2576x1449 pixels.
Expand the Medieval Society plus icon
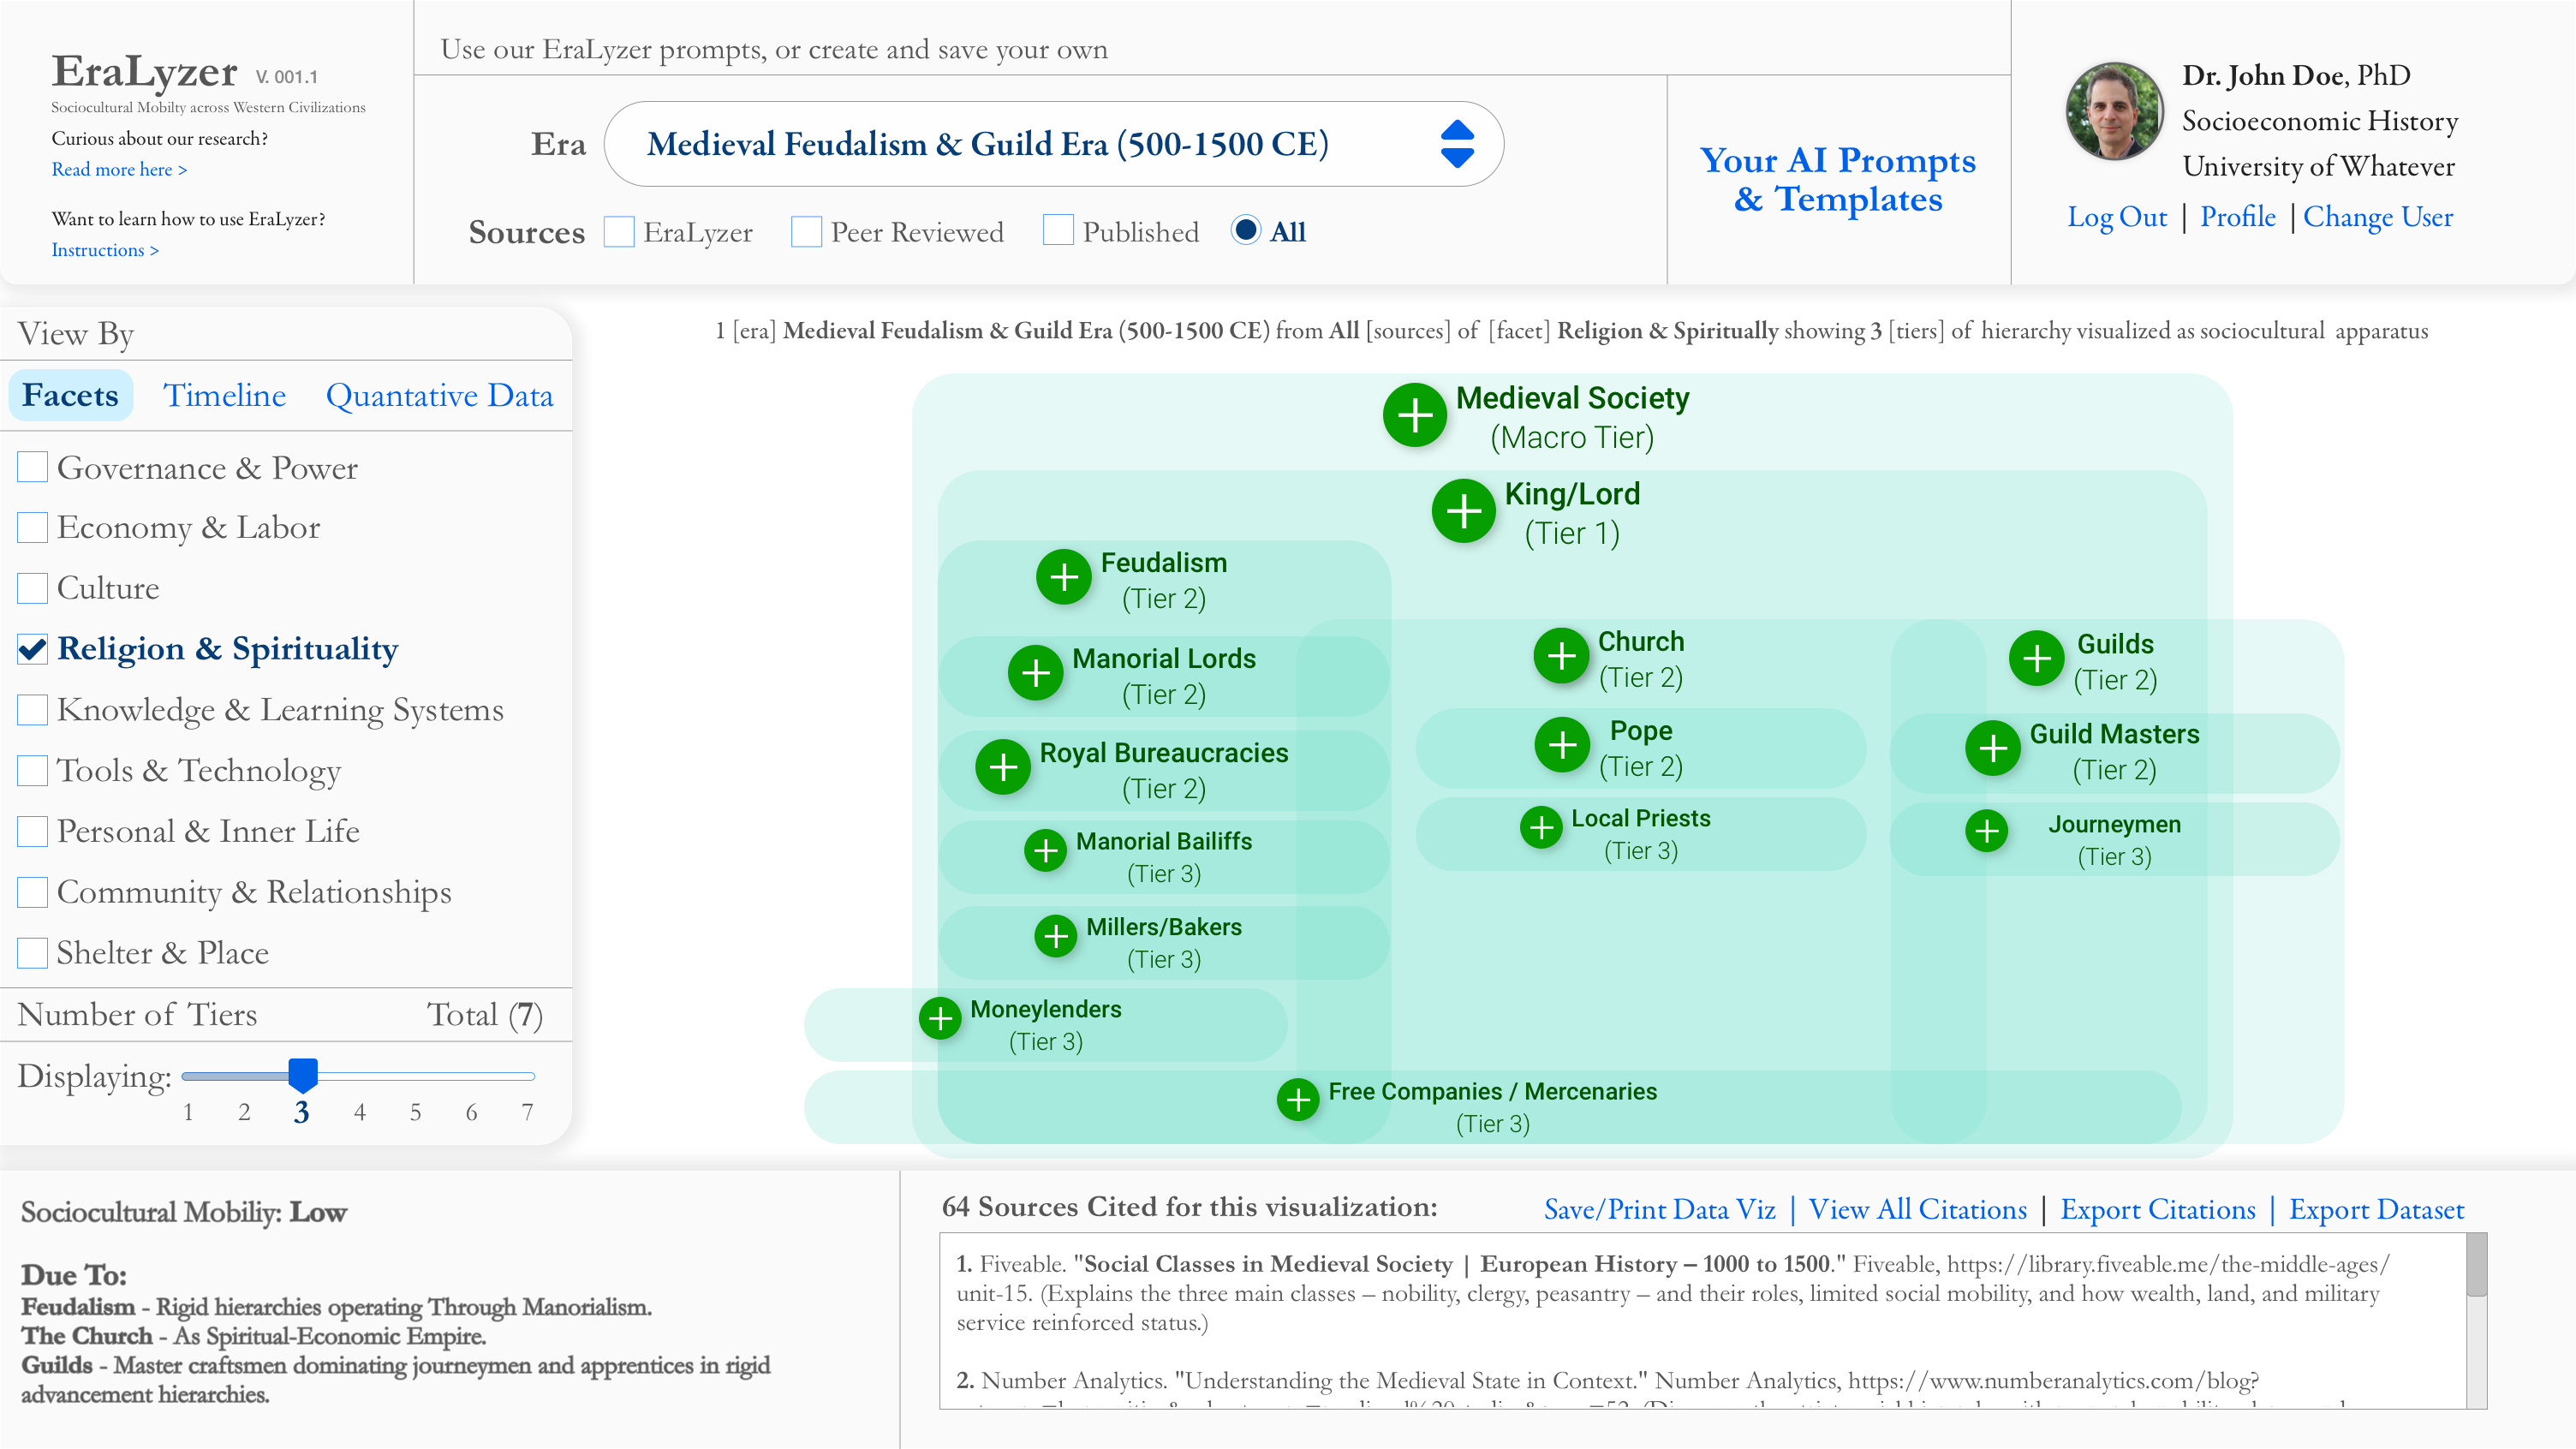1414,415
